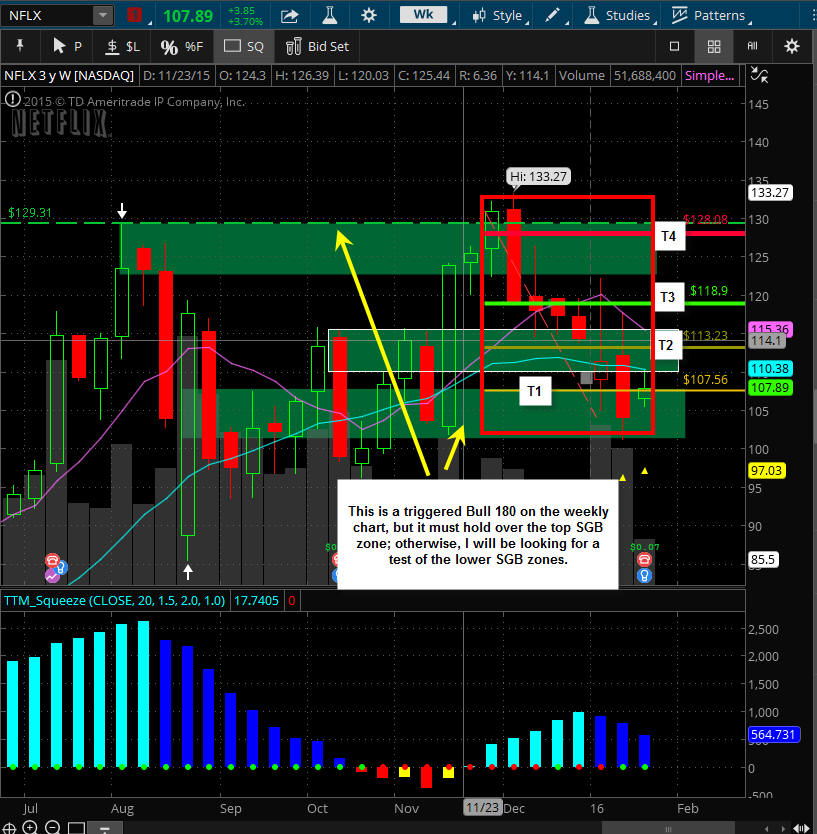Open the Wk timeframe selector
The image size is (817, 834).
(423, 15)
